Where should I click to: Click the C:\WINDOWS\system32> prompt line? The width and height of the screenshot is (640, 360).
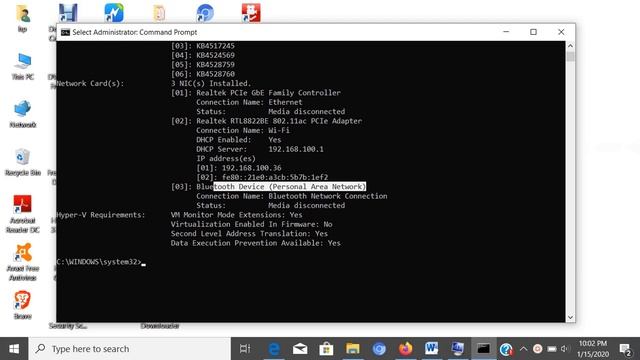[x=101, y=262]
